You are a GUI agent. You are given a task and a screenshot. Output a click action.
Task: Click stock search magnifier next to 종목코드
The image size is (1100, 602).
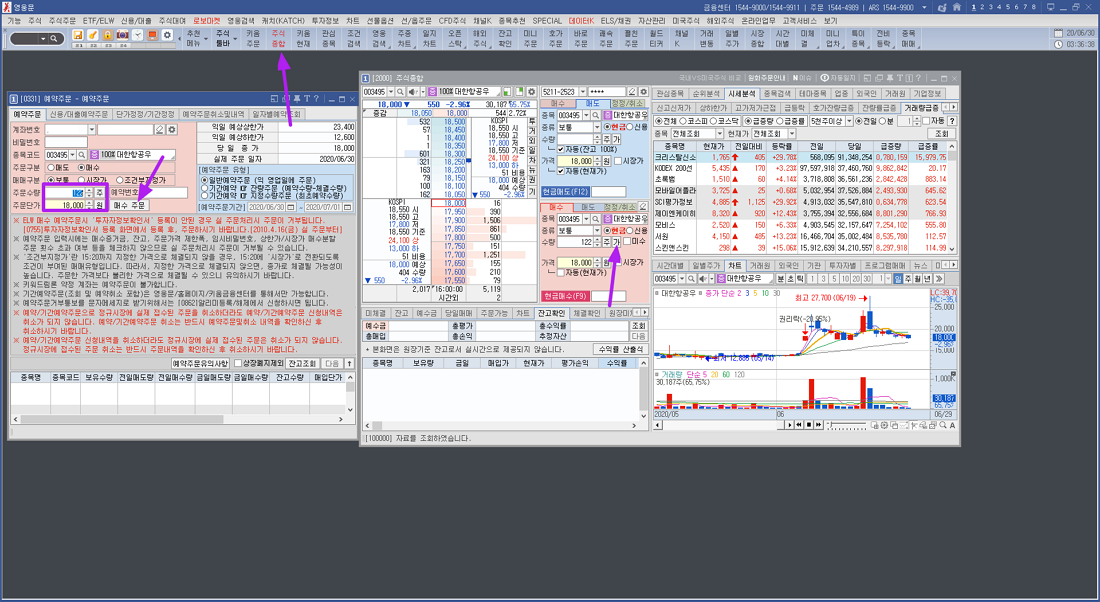point(82,154)
